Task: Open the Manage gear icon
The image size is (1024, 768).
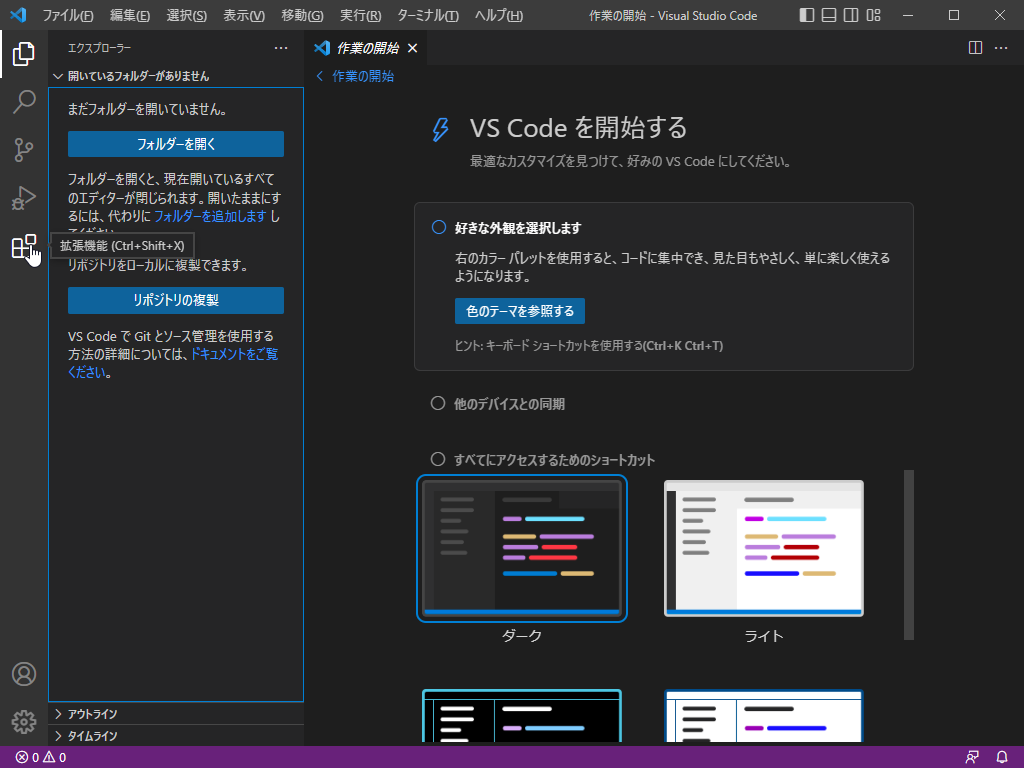Action: pos(24,721)
